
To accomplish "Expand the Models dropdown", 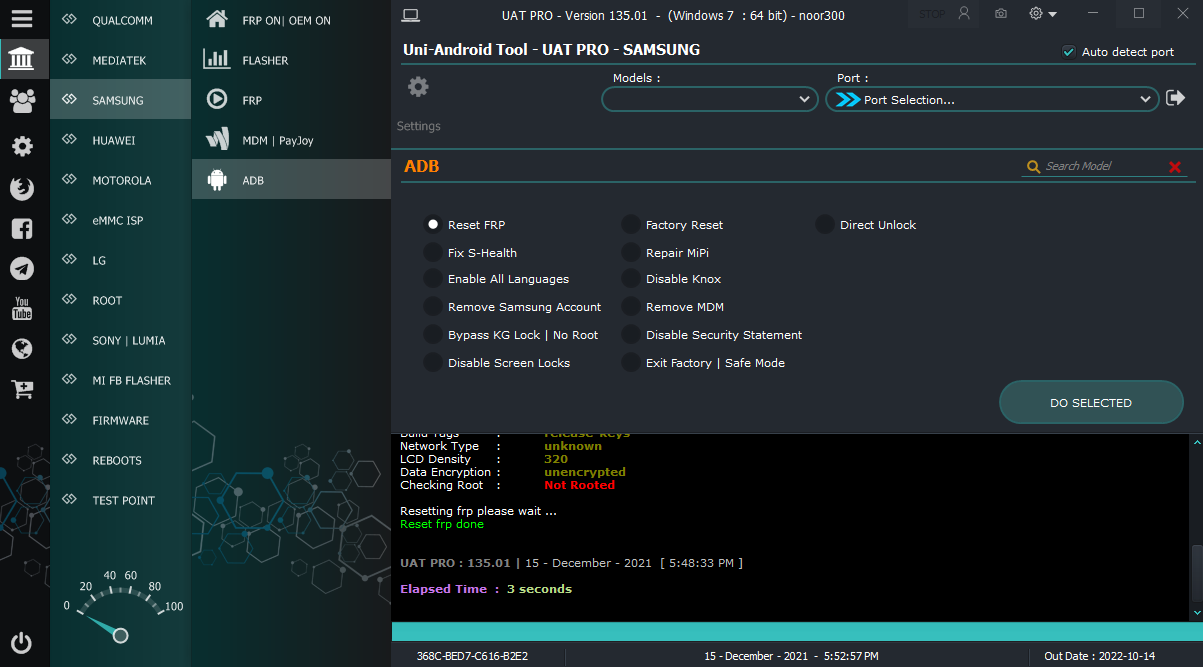I will pyautogui.click(x=710, y=99).
